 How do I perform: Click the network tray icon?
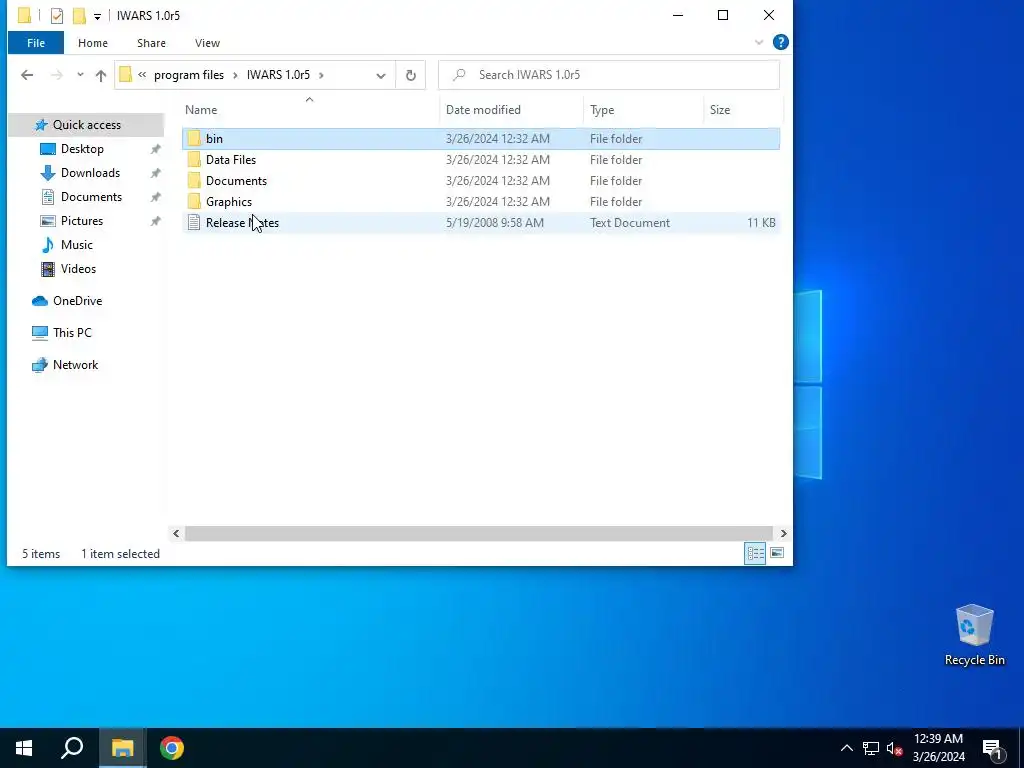click(871, 748)
